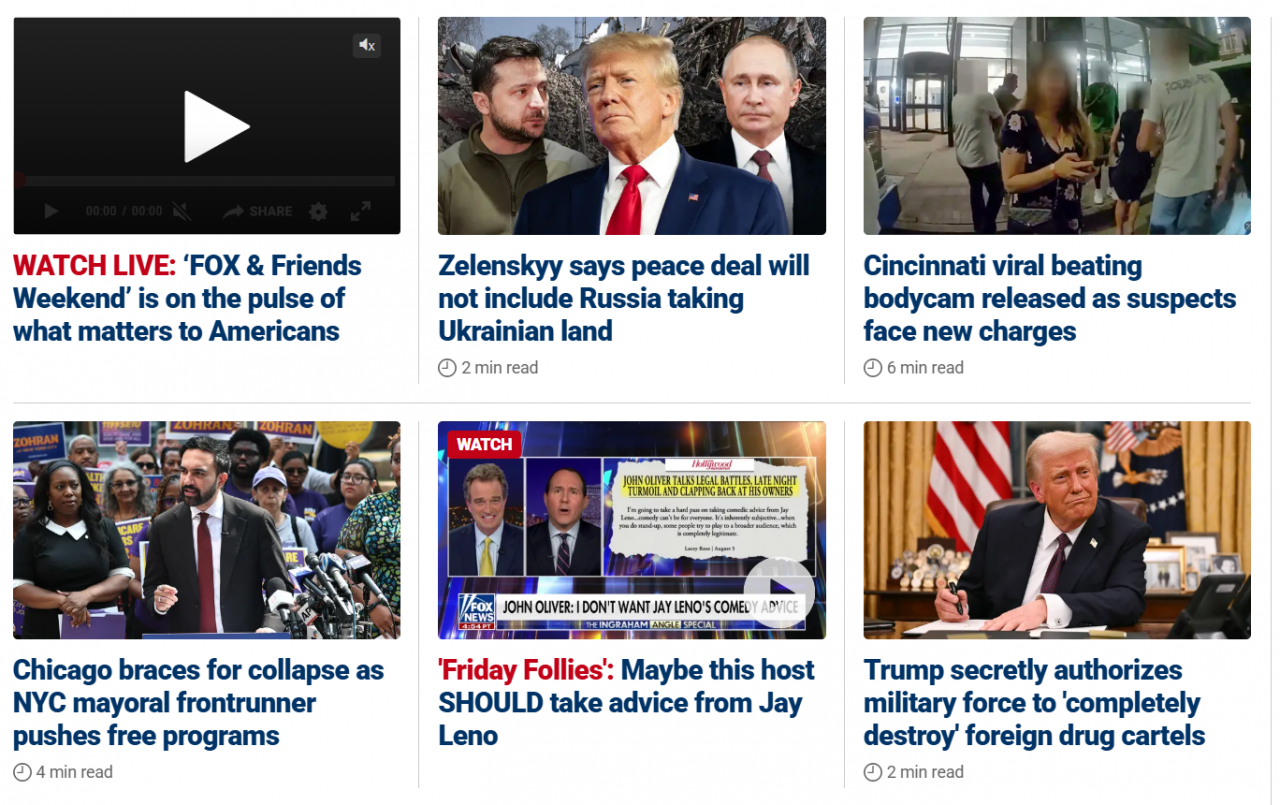Click the Cincinnati bodycam footage thumbnail
This screenshot has width=1280, height=805.
(1057, 126)
